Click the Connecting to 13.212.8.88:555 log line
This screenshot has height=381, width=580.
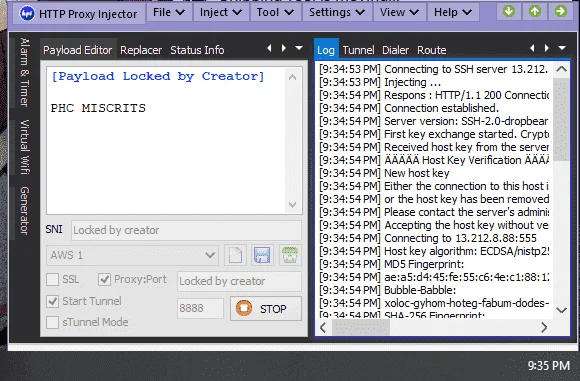[428, 238]
